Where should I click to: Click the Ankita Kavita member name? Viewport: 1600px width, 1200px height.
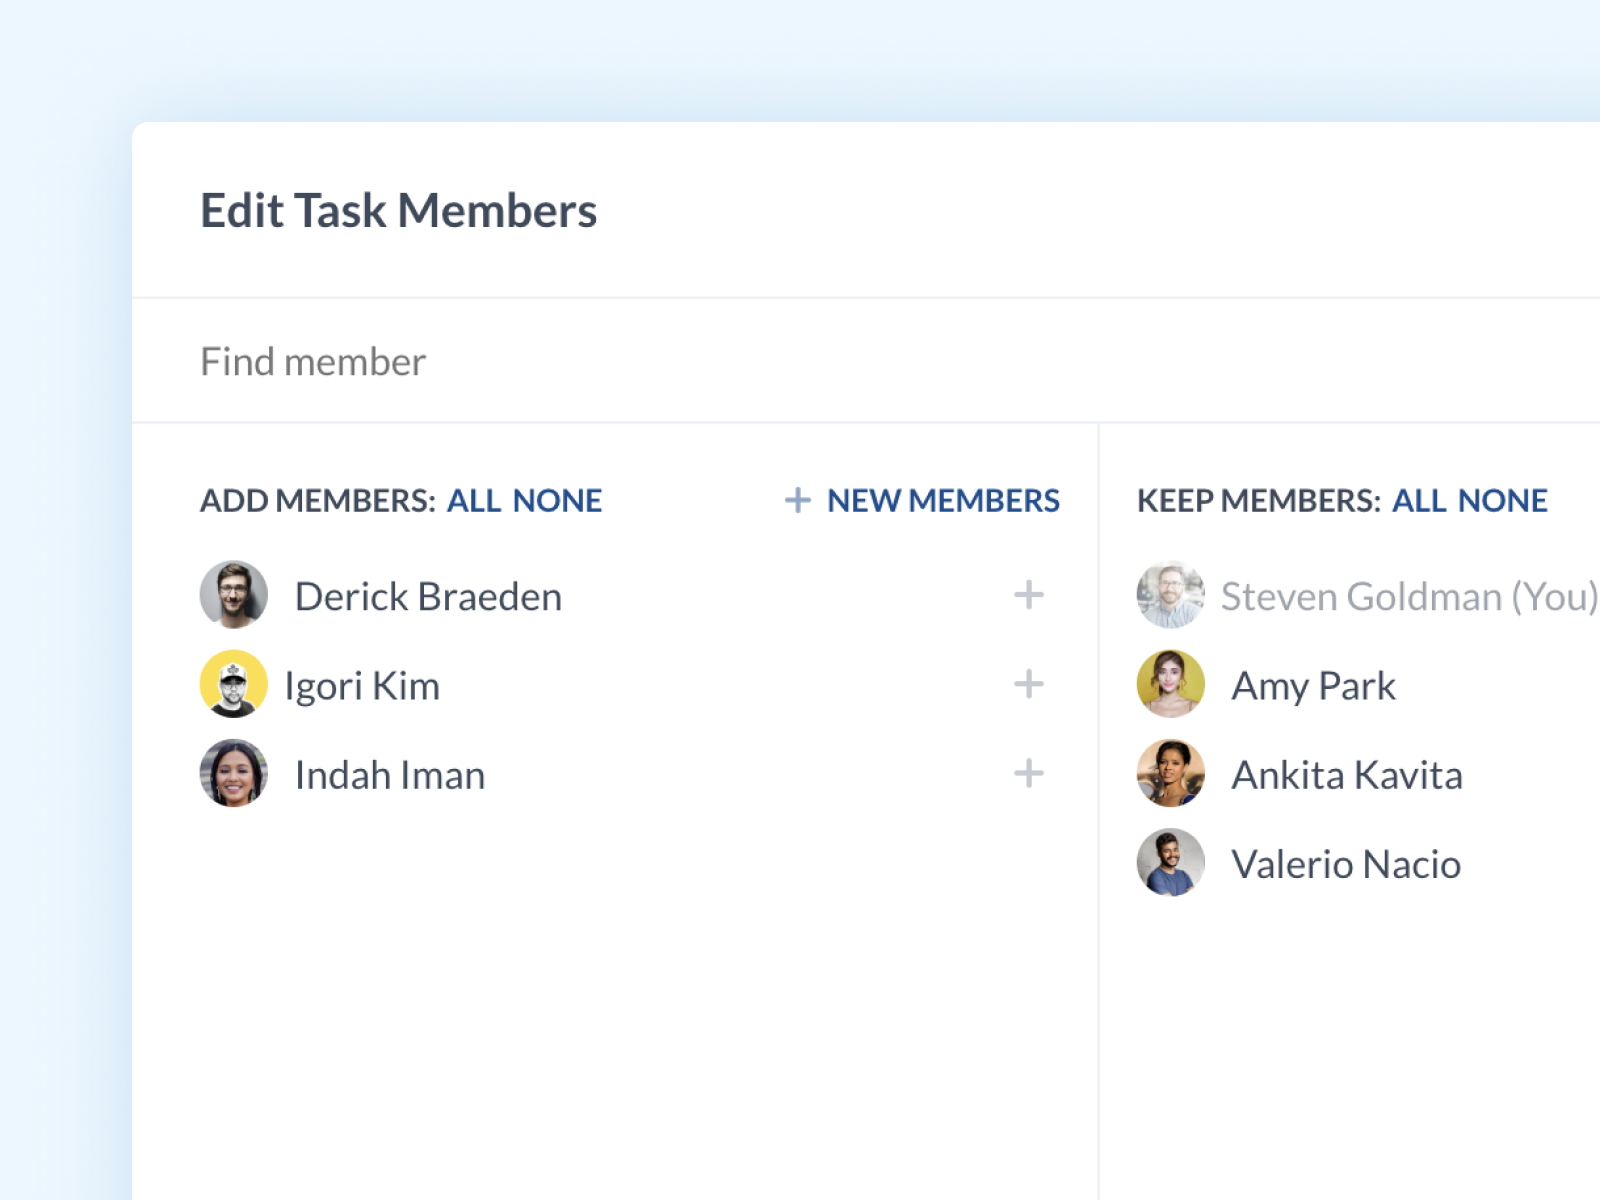(x=1347, y=775)
